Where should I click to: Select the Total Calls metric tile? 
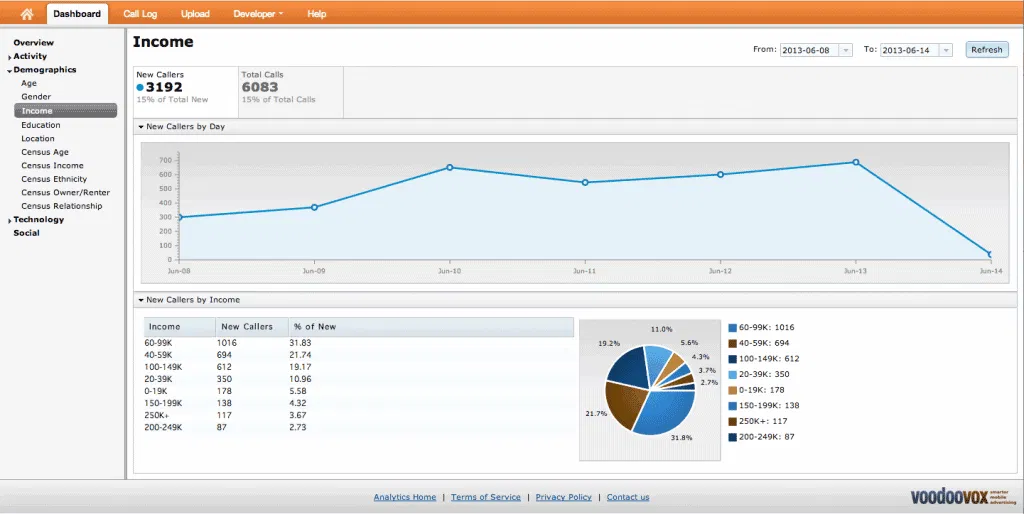290,86
